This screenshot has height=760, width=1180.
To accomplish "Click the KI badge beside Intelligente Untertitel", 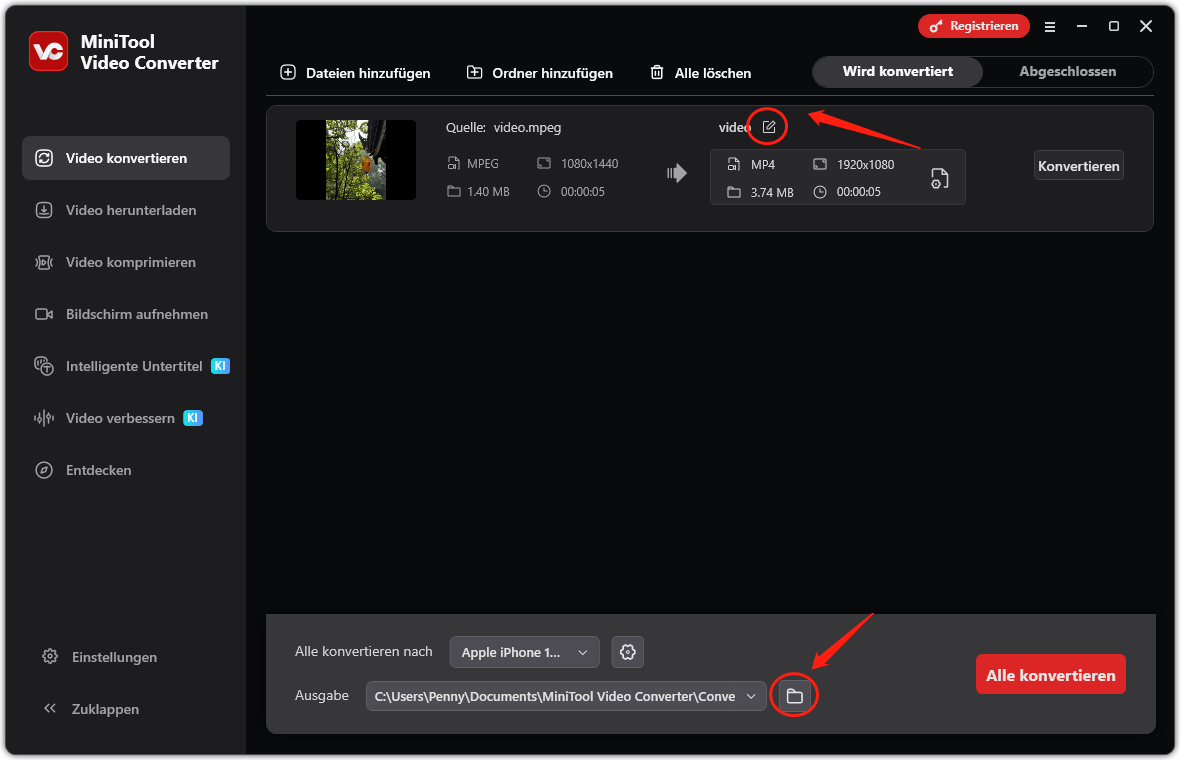I will click(x=220, y=366).
